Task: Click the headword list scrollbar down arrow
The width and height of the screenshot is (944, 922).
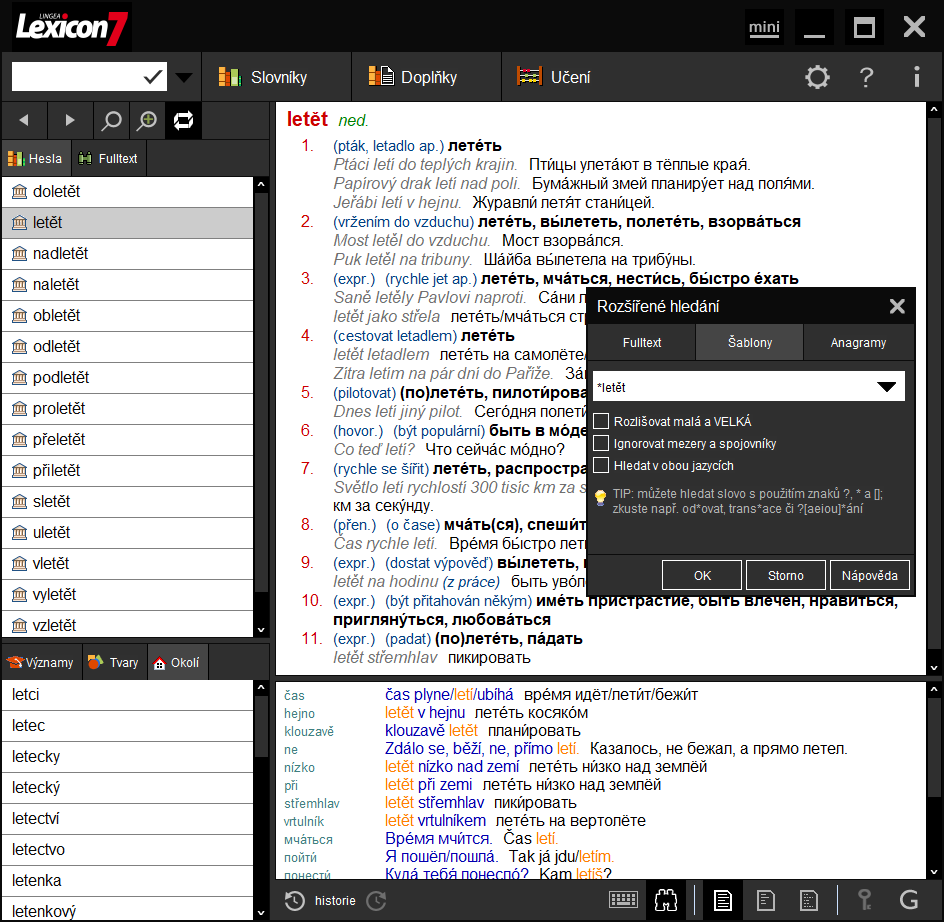Action: pyautogui.click(x=261, y=630)
